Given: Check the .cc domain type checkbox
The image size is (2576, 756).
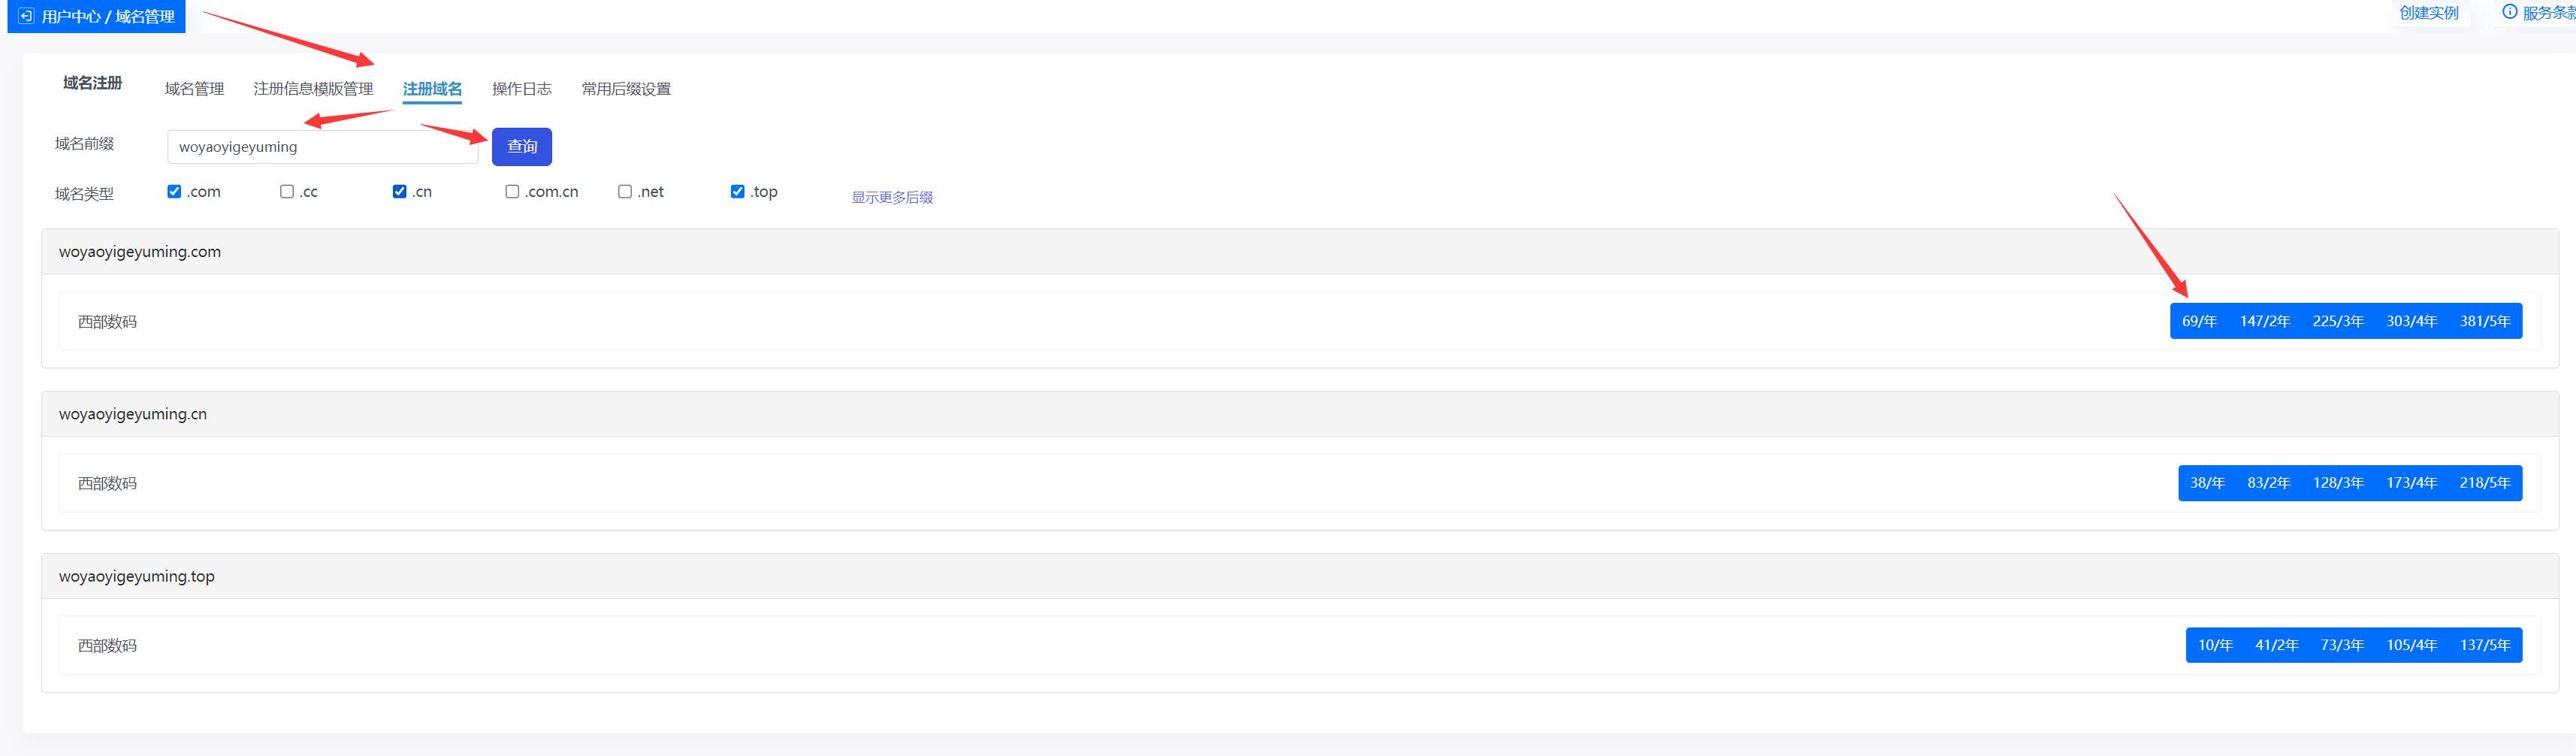Looking at the screenshot, I should point(287,191).
